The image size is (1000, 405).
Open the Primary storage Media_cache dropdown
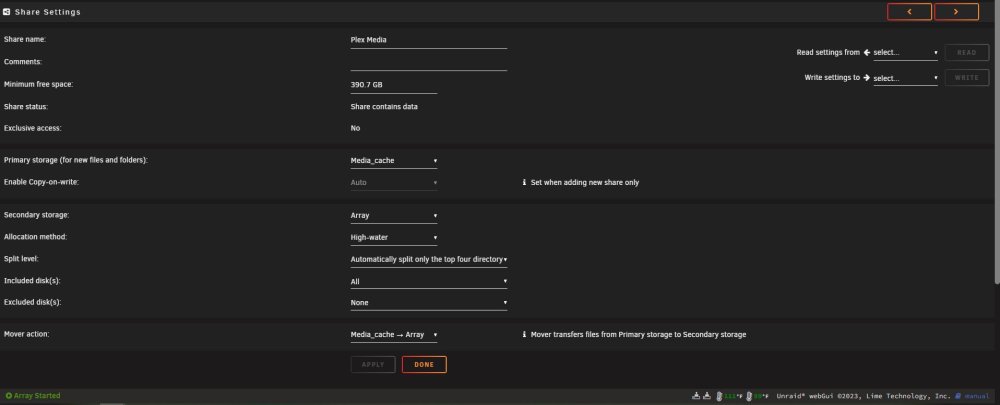[x=393, y=161]
